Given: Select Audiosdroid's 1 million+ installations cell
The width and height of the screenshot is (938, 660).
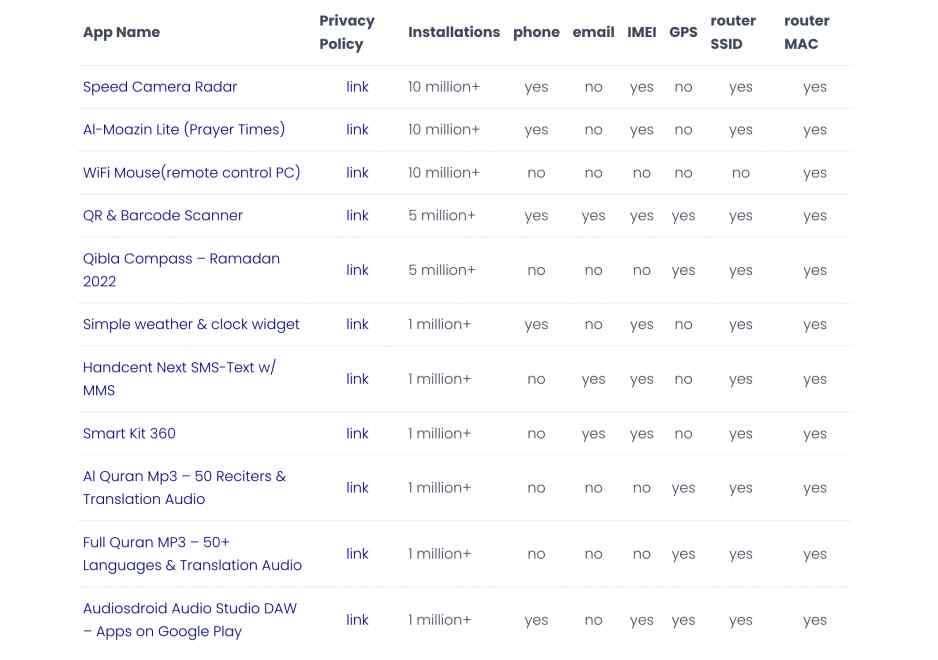Looking at the screenshot, I should [440, 620].
